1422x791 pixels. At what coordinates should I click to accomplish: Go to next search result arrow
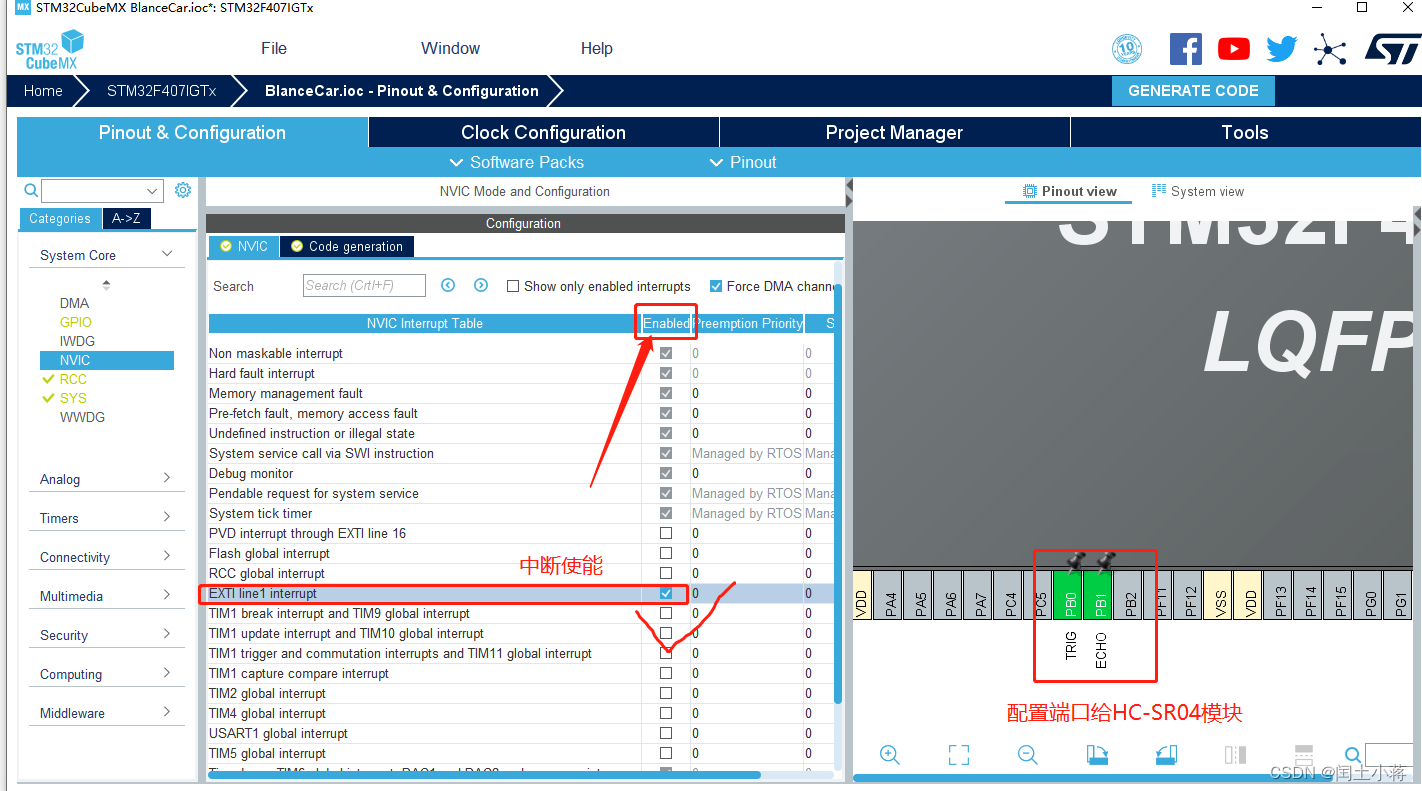coord(481,285)
